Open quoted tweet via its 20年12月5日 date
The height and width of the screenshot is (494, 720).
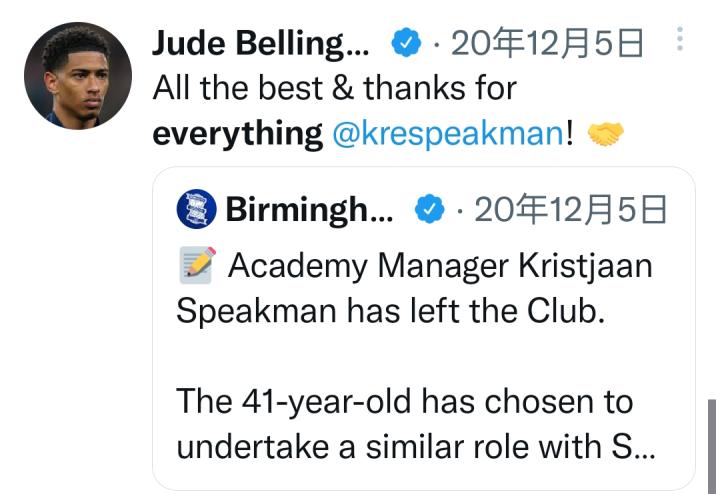[568, 210]
